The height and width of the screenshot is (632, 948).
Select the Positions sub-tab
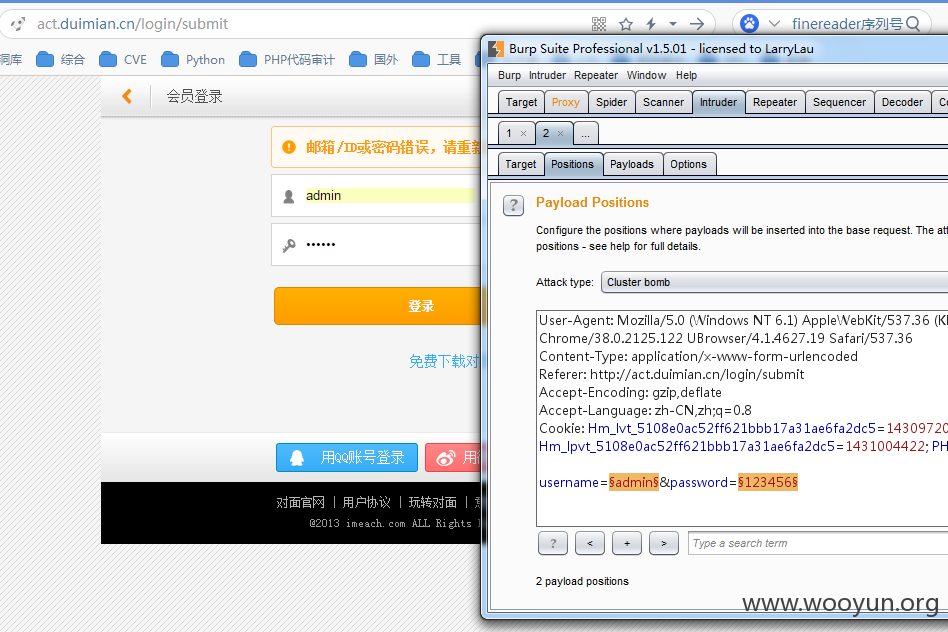click(x=572, y=165)
